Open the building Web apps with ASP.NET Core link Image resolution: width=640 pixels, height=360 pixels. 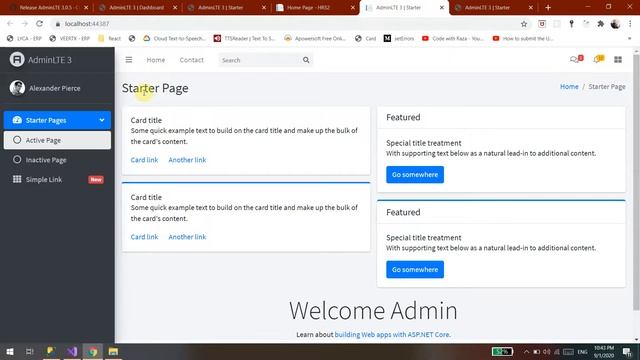[x=392, y=334]
